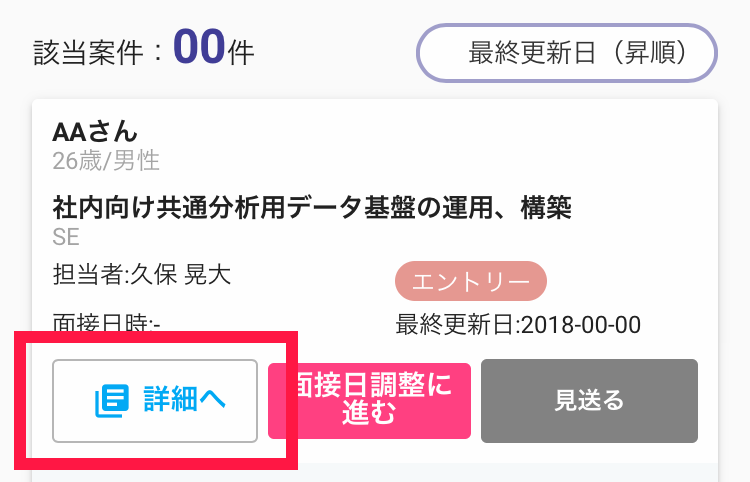Click the job title 社内向け共通分析用データ基盤の運用、構築
This screenshot has width=750, height=482.
(312, 208)
